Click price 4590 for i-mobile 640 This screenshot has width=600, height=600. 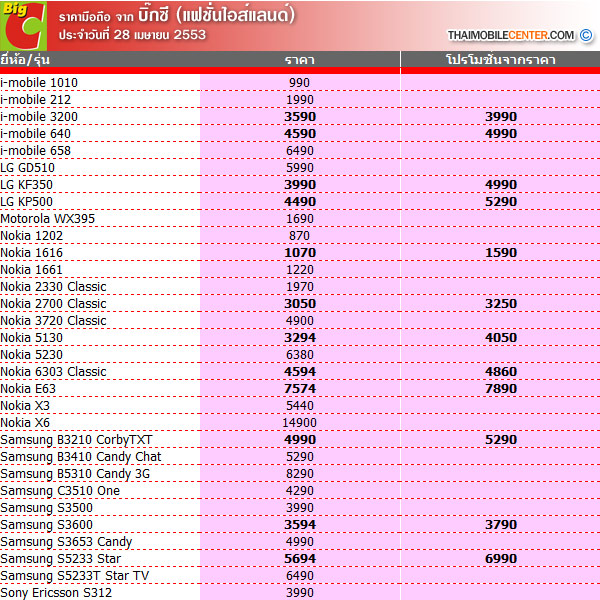pyautogui.click(x=300, y=134)
